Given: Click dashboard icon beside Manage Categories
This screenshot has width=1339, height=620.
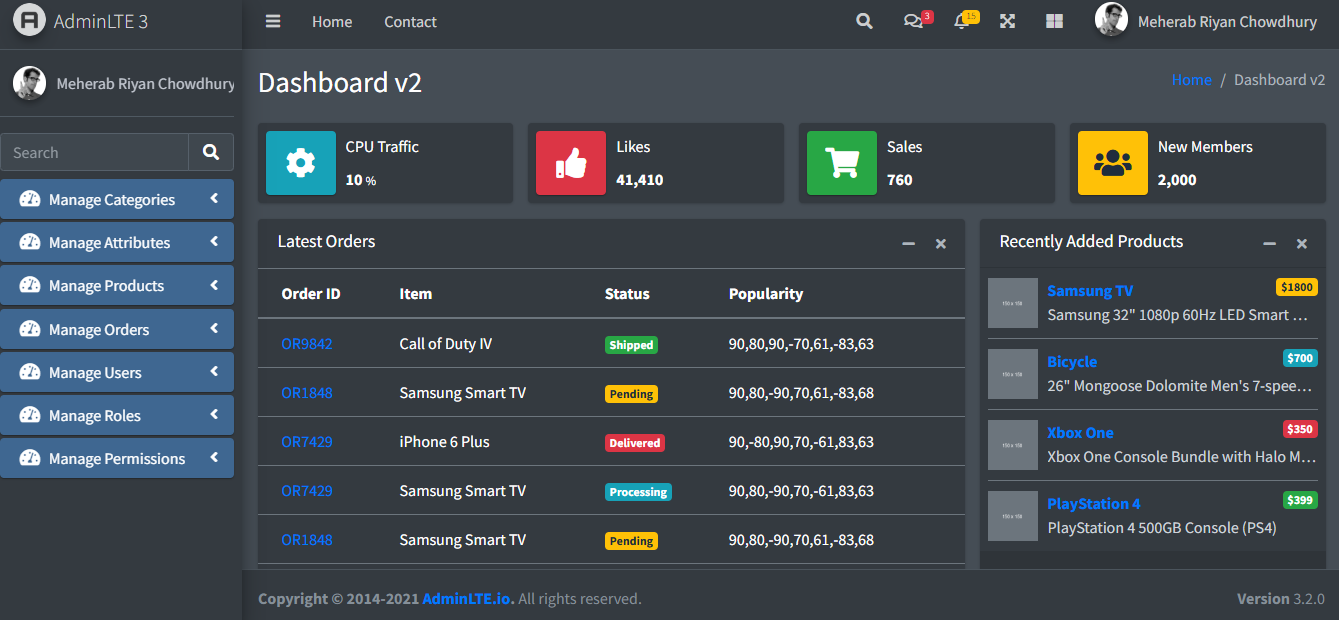Looking at the screenshot, I should [30, 199].
